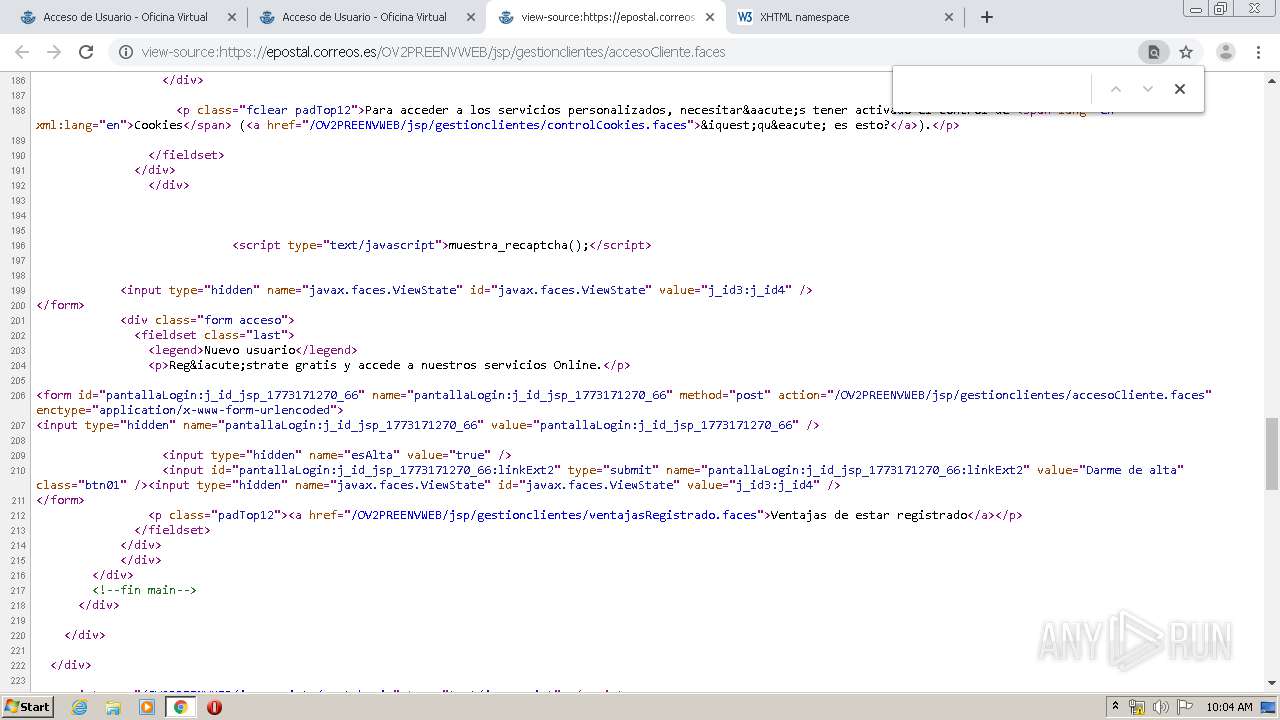Screen dimensions: 1280x720
Task: Open the accesoCliente.faces action link
Action: coord(1020,395)
